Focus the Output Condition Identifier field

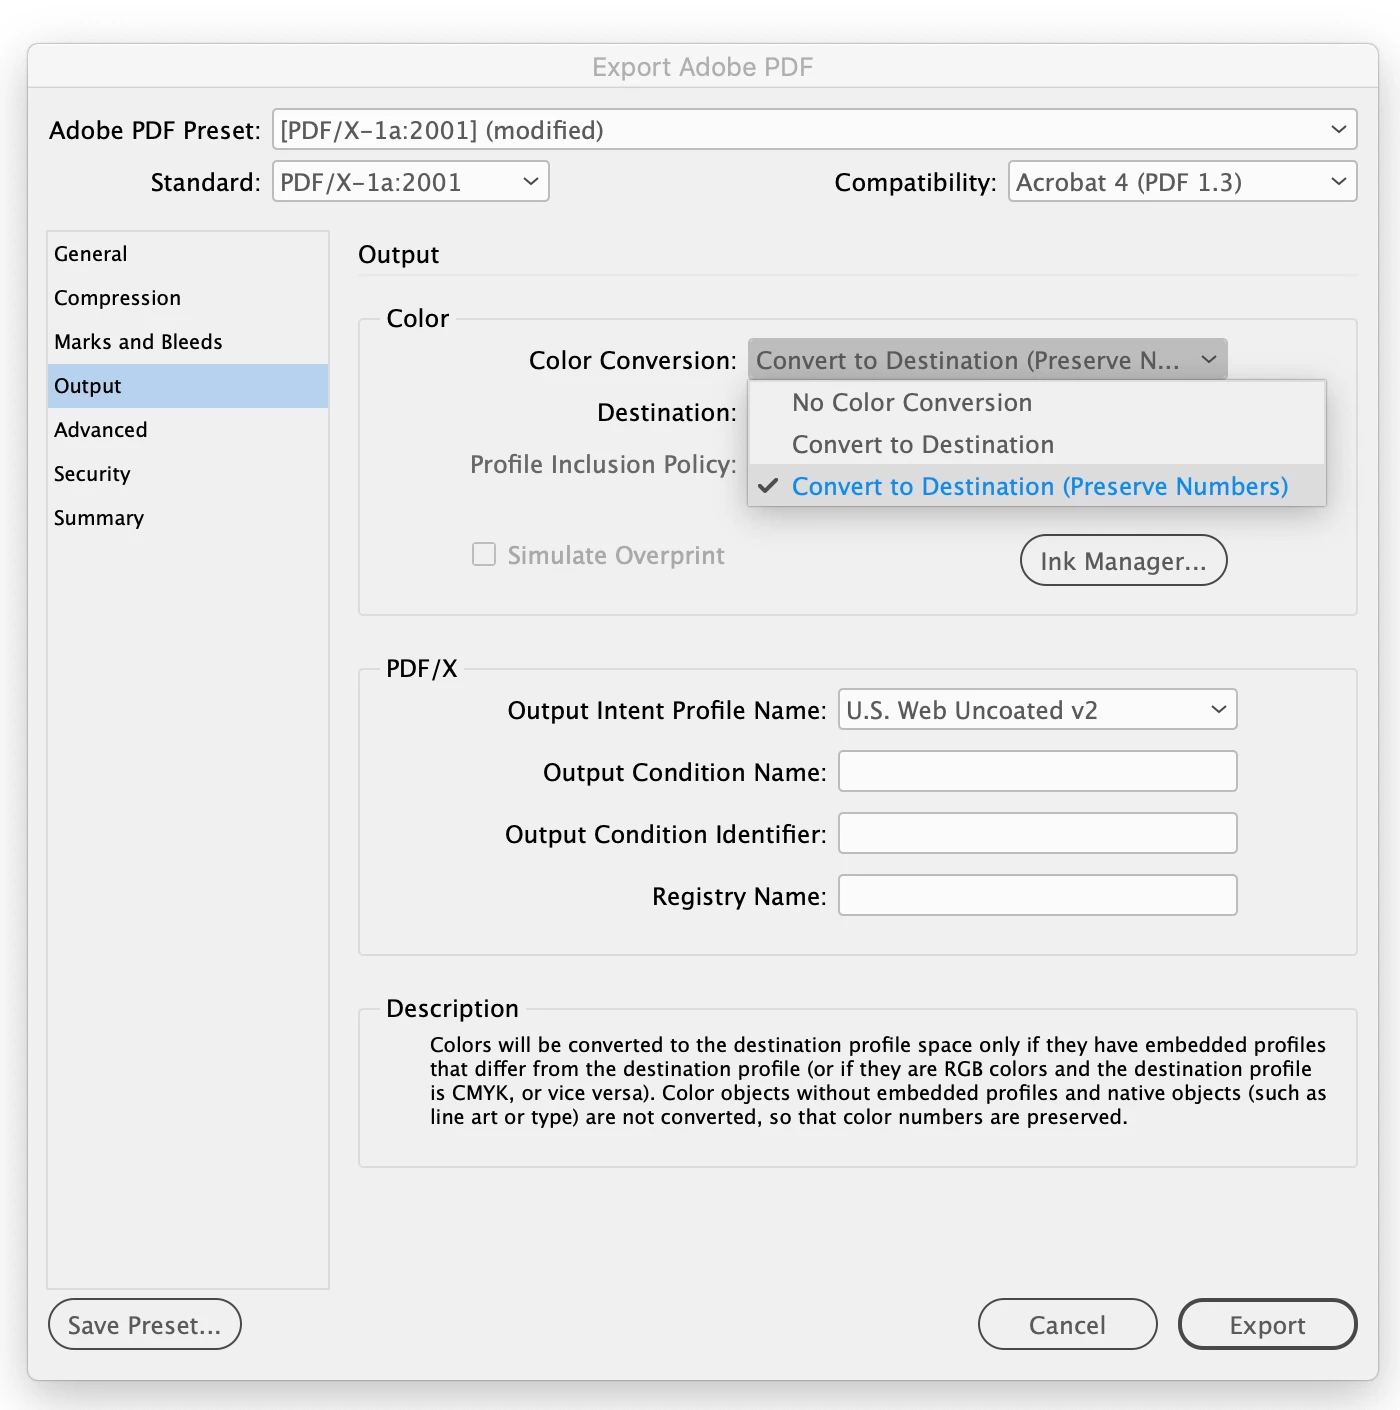[1037, 834]
